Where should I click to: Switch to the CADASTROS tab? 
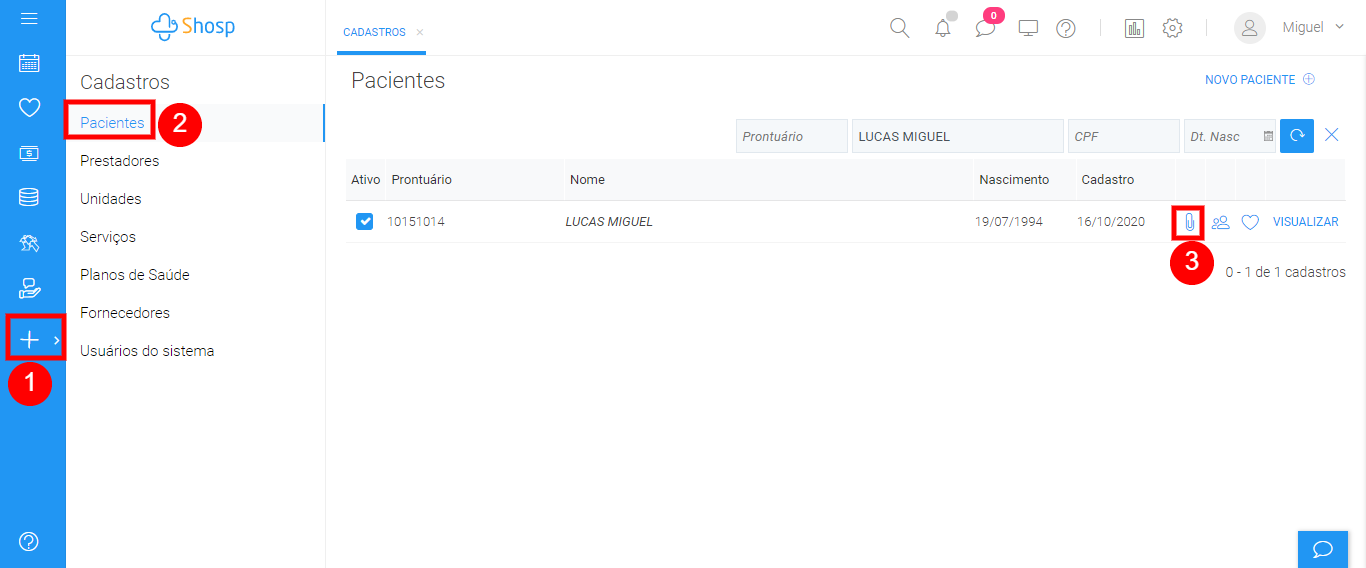point(374,32)
